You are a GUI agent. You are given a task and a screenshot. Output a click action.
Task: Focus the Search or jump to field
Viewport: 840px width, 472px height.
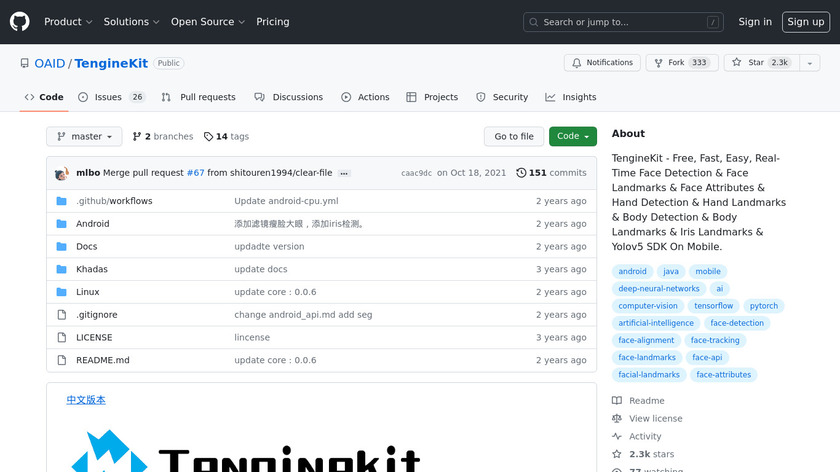click(623, 22)
